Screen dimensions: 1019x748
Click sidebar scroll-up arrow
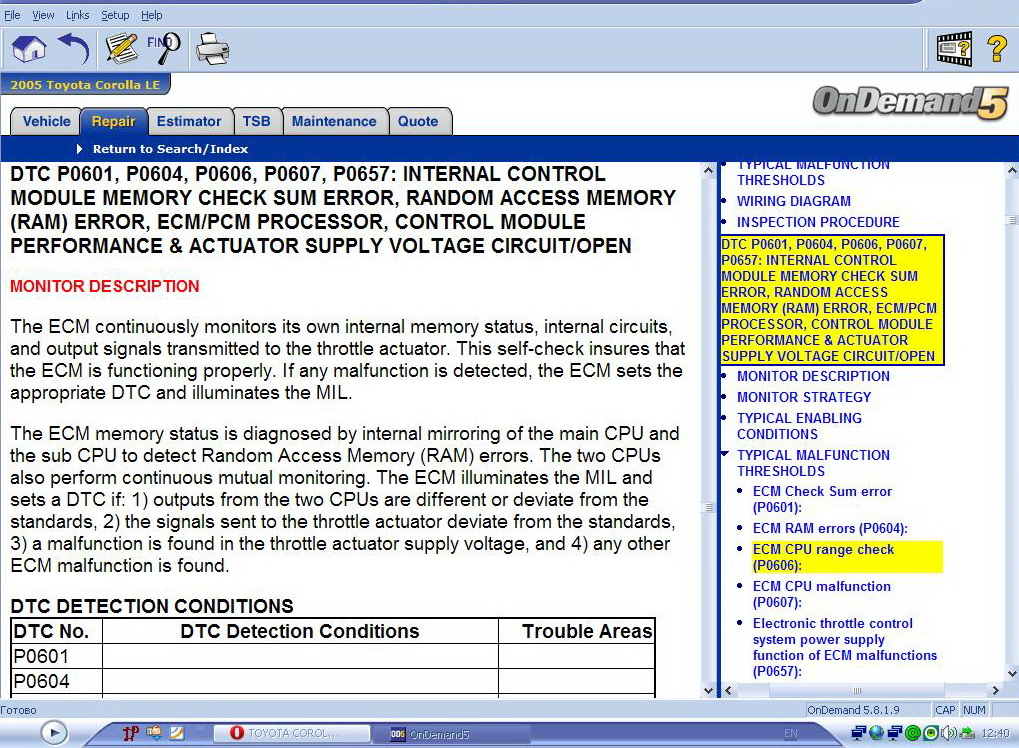[1012, 171]
